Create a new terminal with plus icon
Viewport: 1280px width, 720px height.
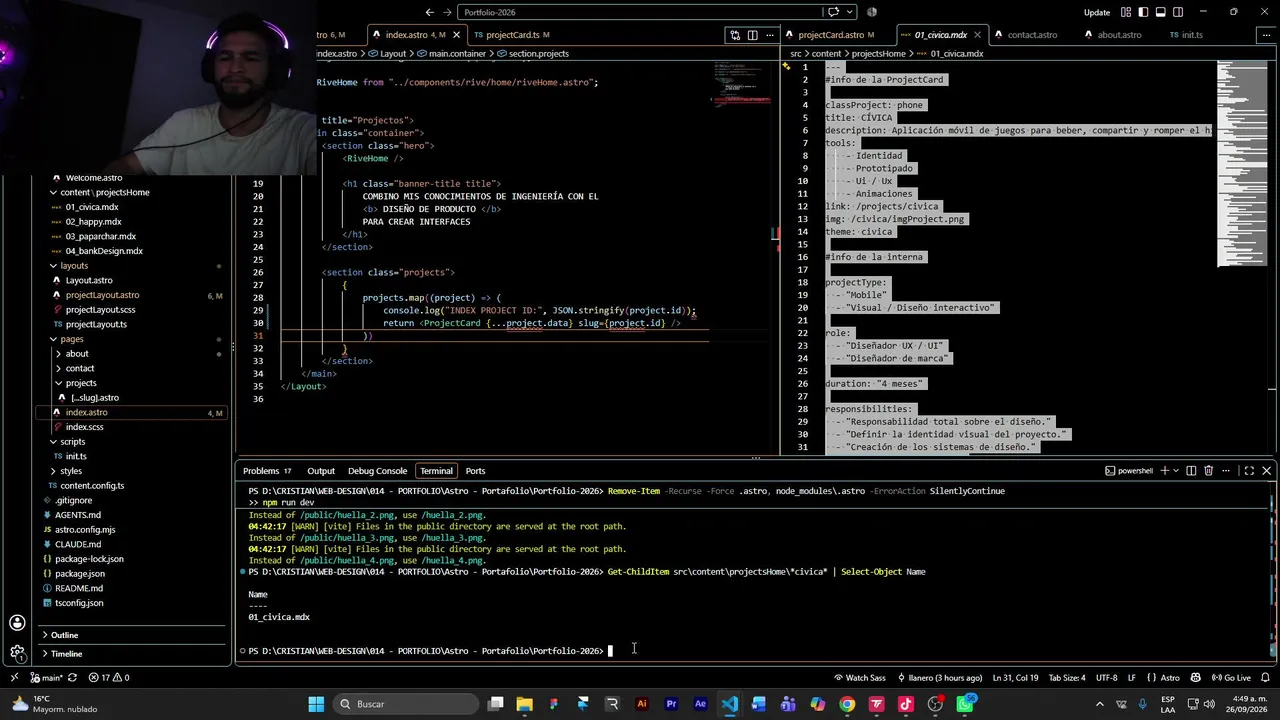pos(1164,471)
